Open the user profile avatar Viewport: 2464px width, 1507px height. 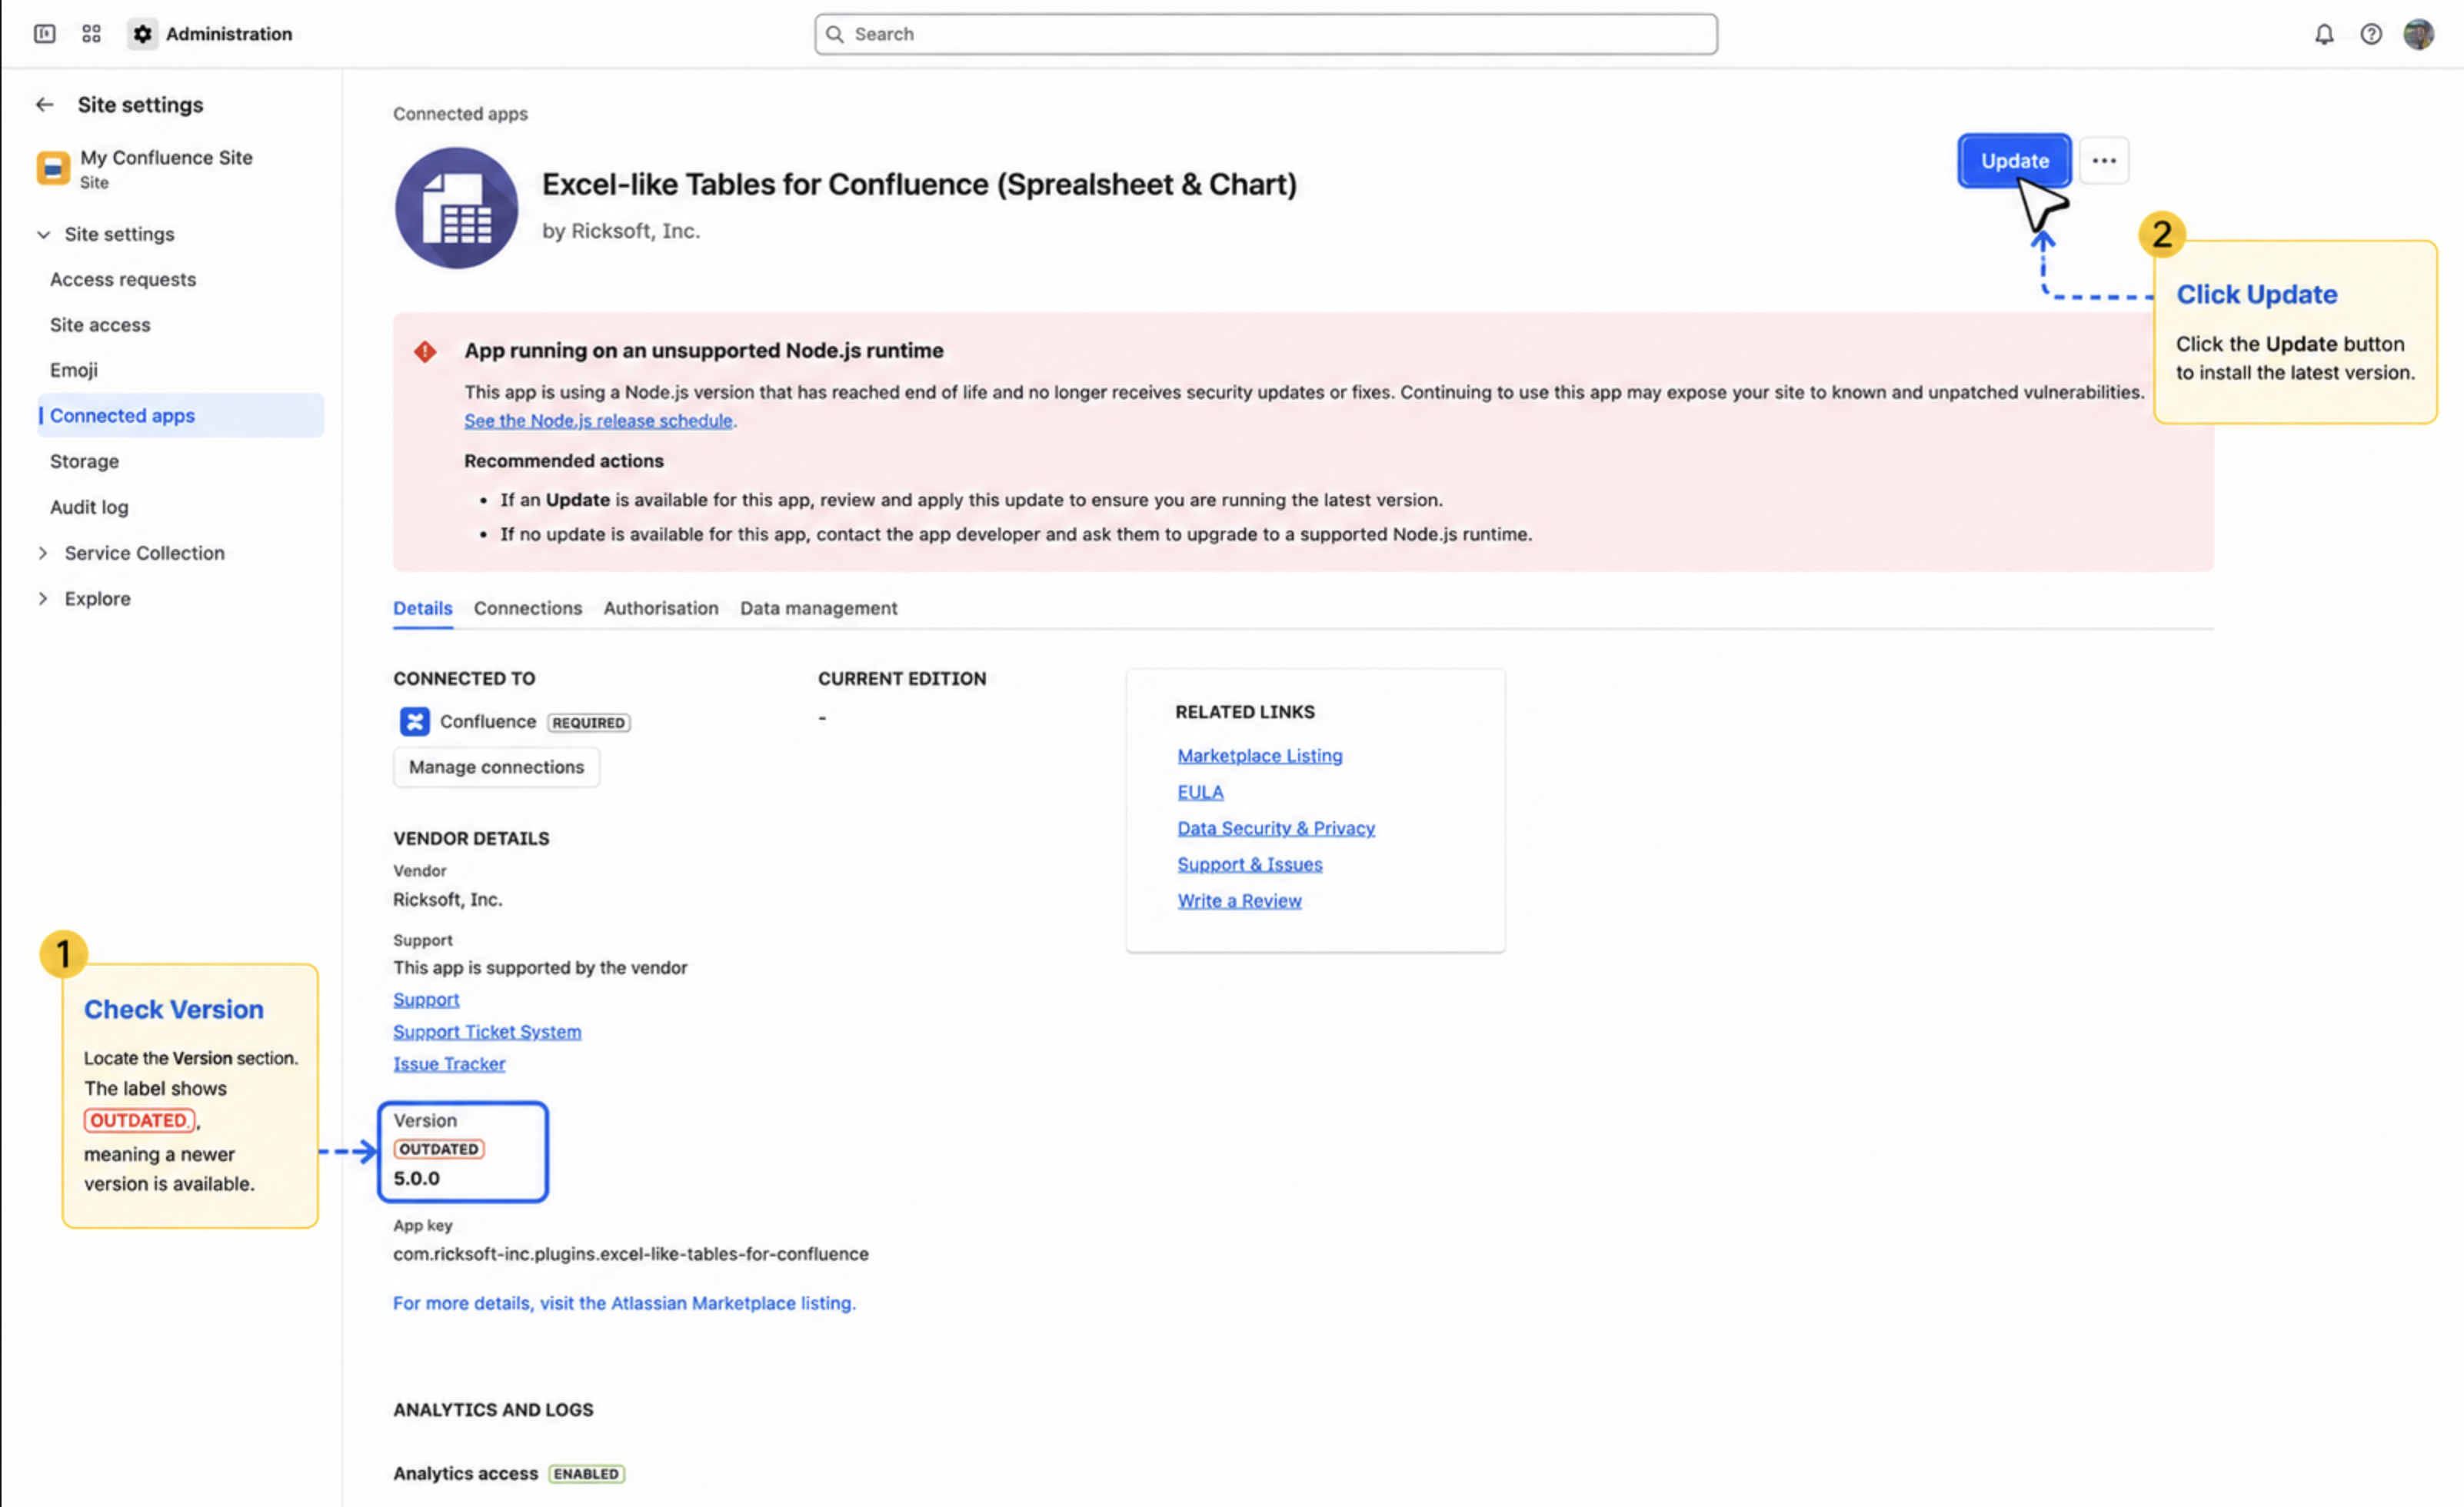point(2419,34)
